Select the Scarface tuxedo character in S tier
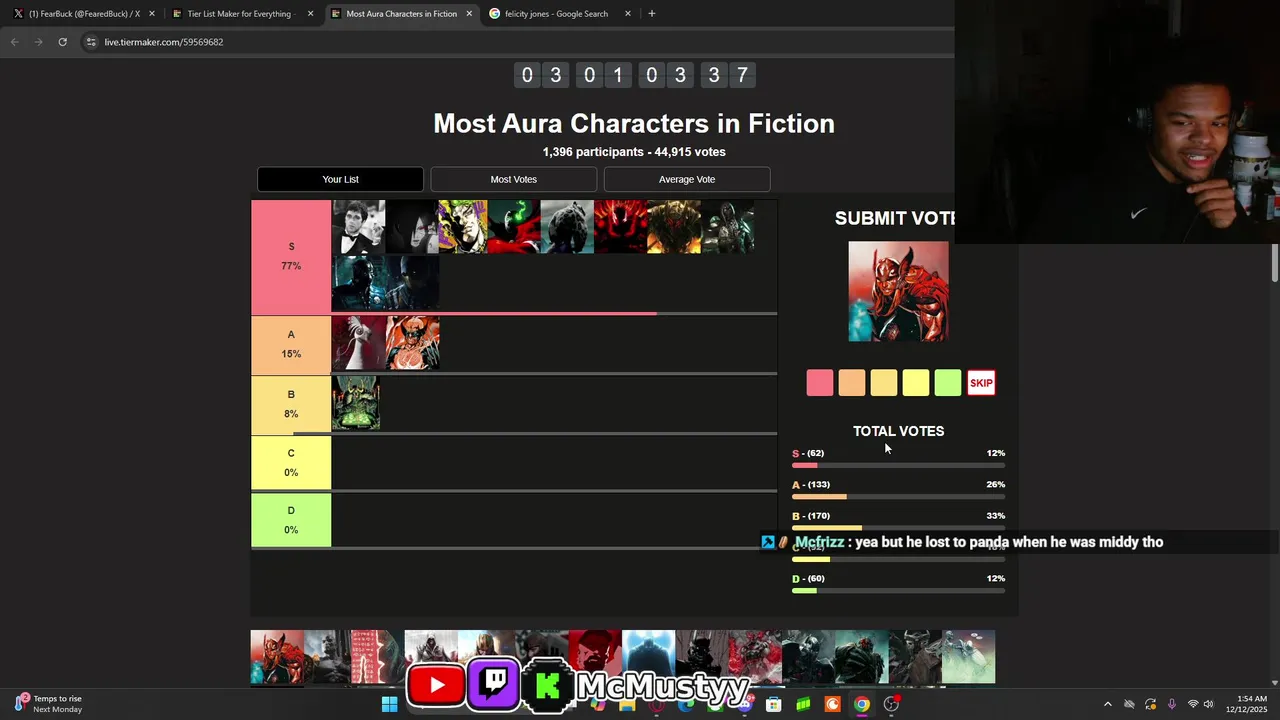Screen dimensions: 1280x720 click(359, 227)
